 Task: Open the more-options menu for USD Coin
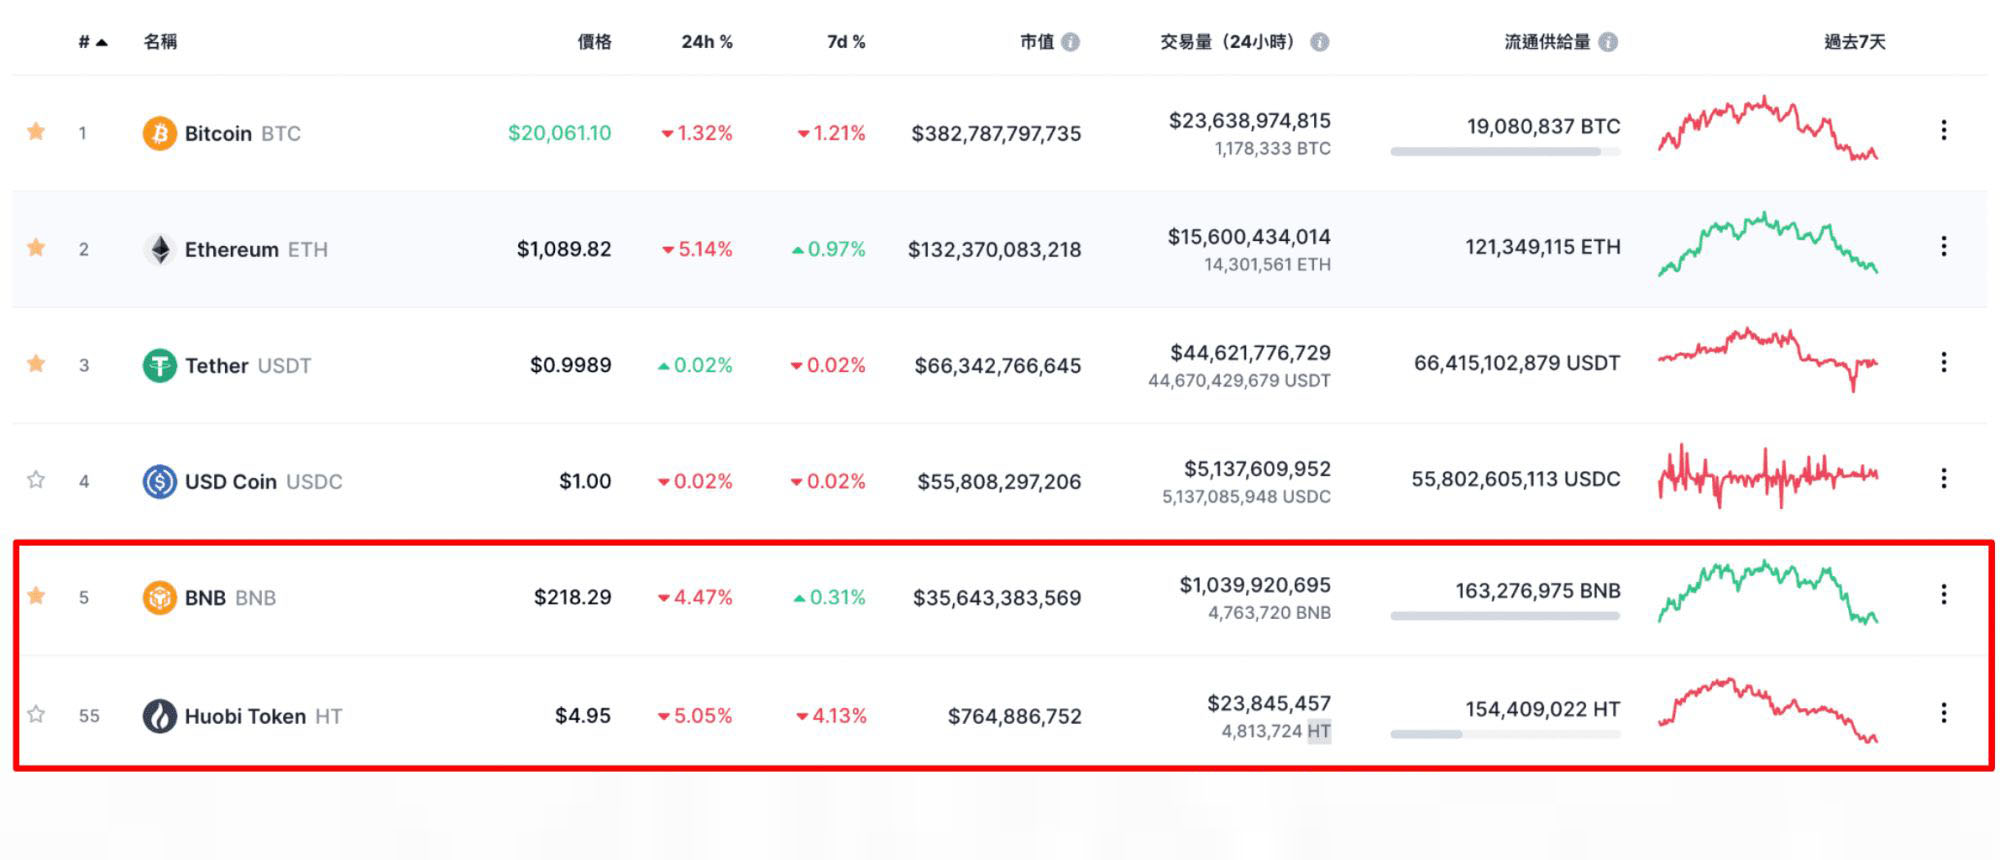(x=1943, y=478)
